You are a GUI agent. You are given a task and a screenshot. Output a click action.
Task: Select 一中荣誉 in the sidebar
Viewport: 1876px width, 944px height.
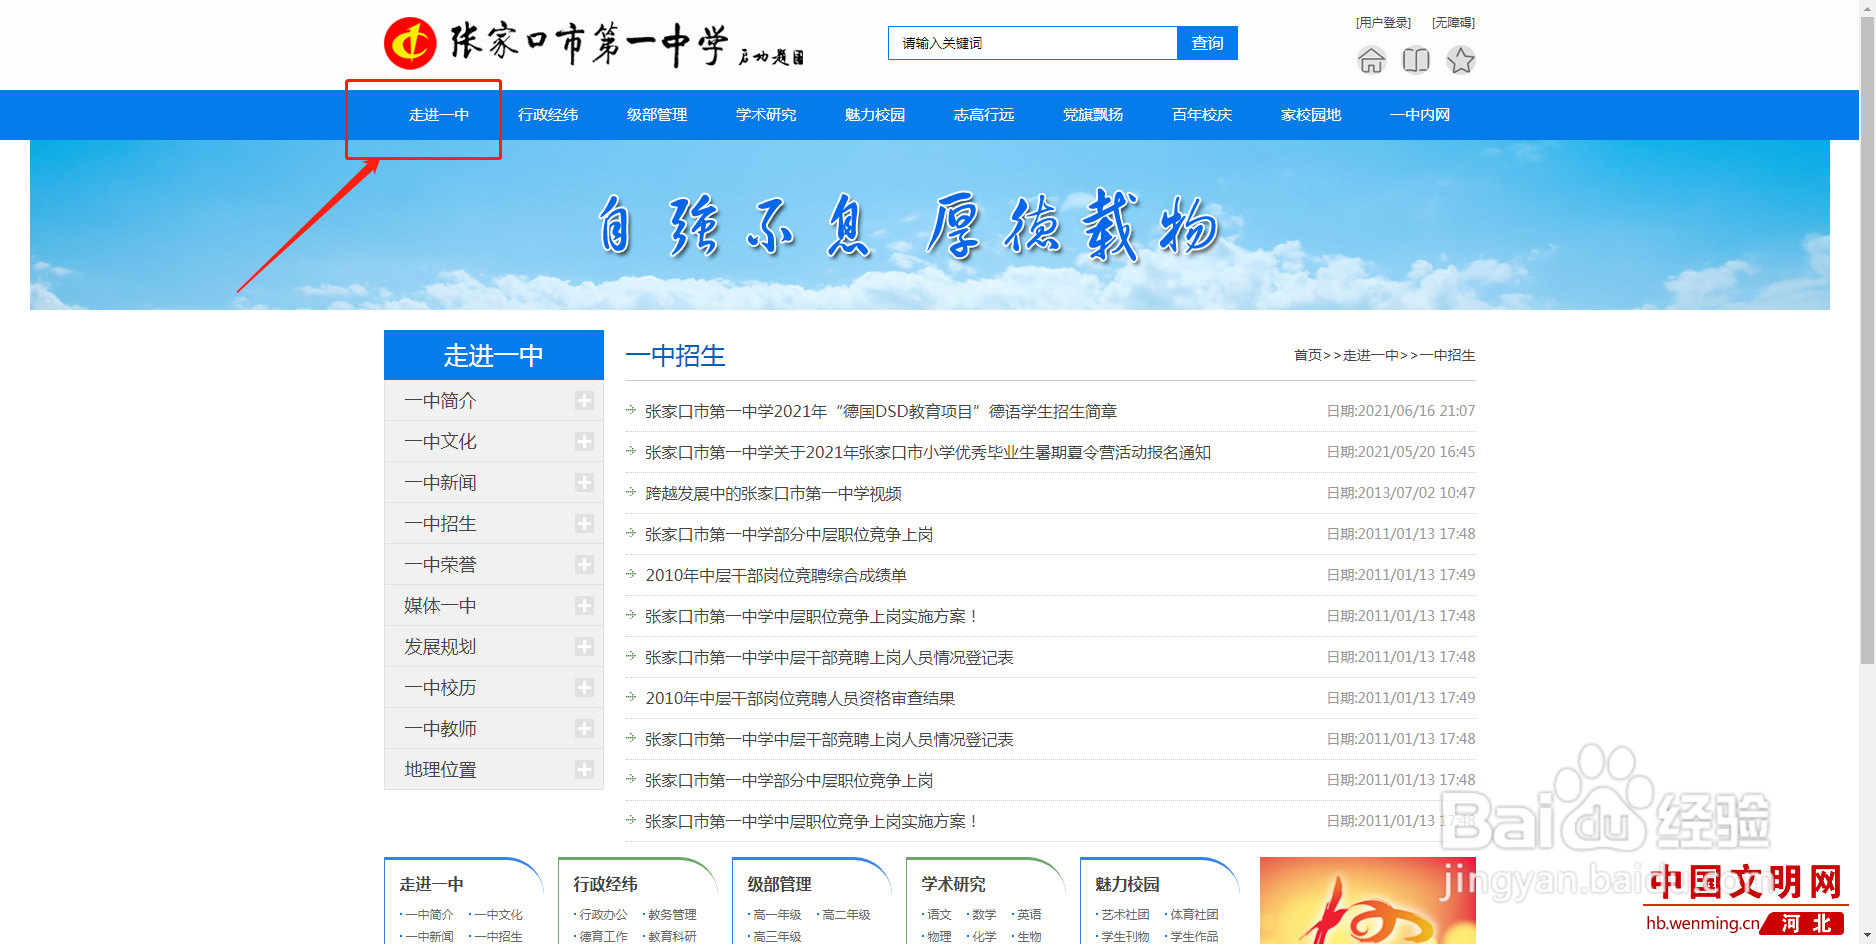437,564
